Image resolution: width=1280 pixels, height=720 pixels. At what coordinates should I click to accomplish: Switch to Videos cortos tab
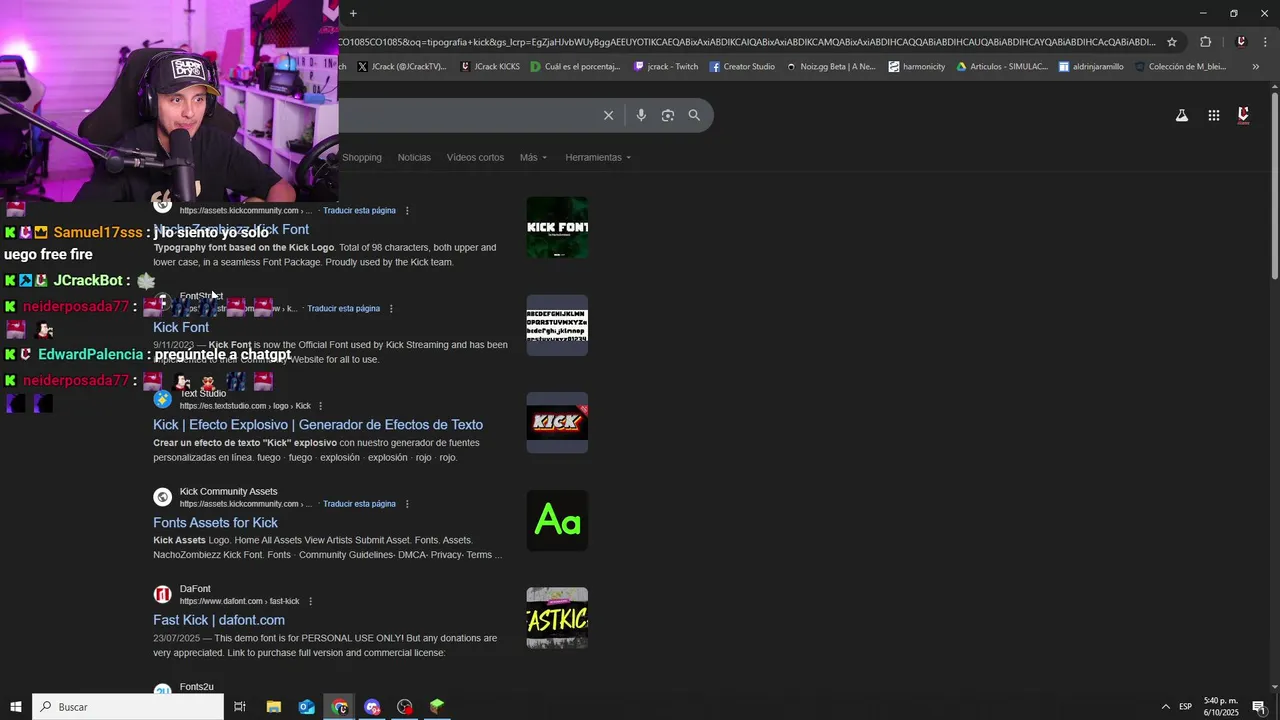pyautogui.click(x=475, y=157)
